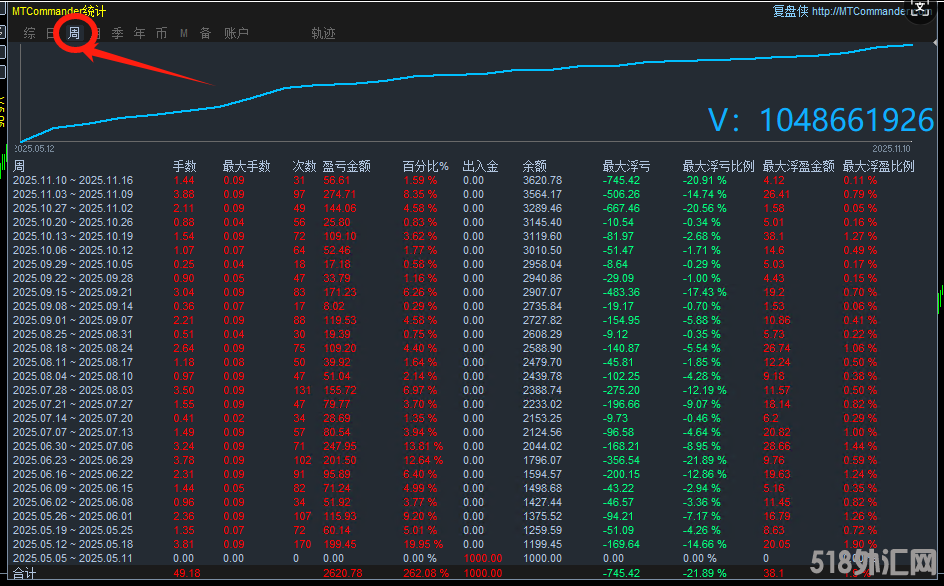This screenshot has width=944, height=586.
Task: Click the 盈亏金额 column header
Action: pos(347,166)
